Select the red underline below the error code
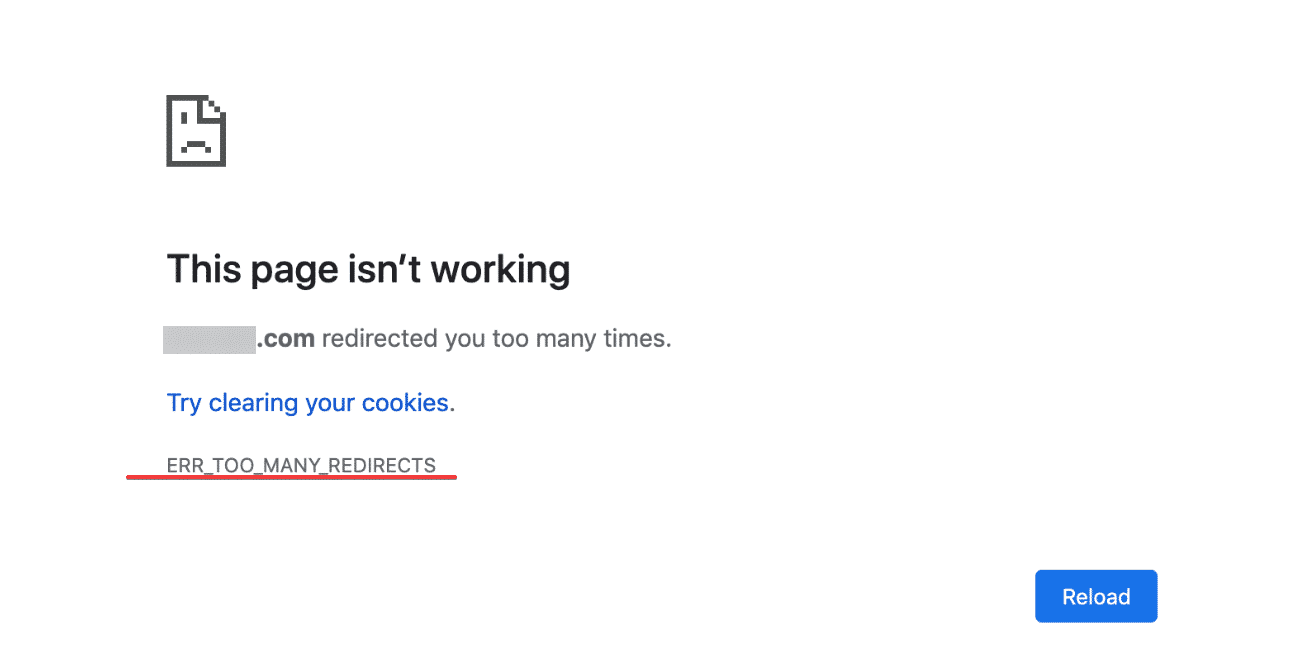 [x=291, y=478]
